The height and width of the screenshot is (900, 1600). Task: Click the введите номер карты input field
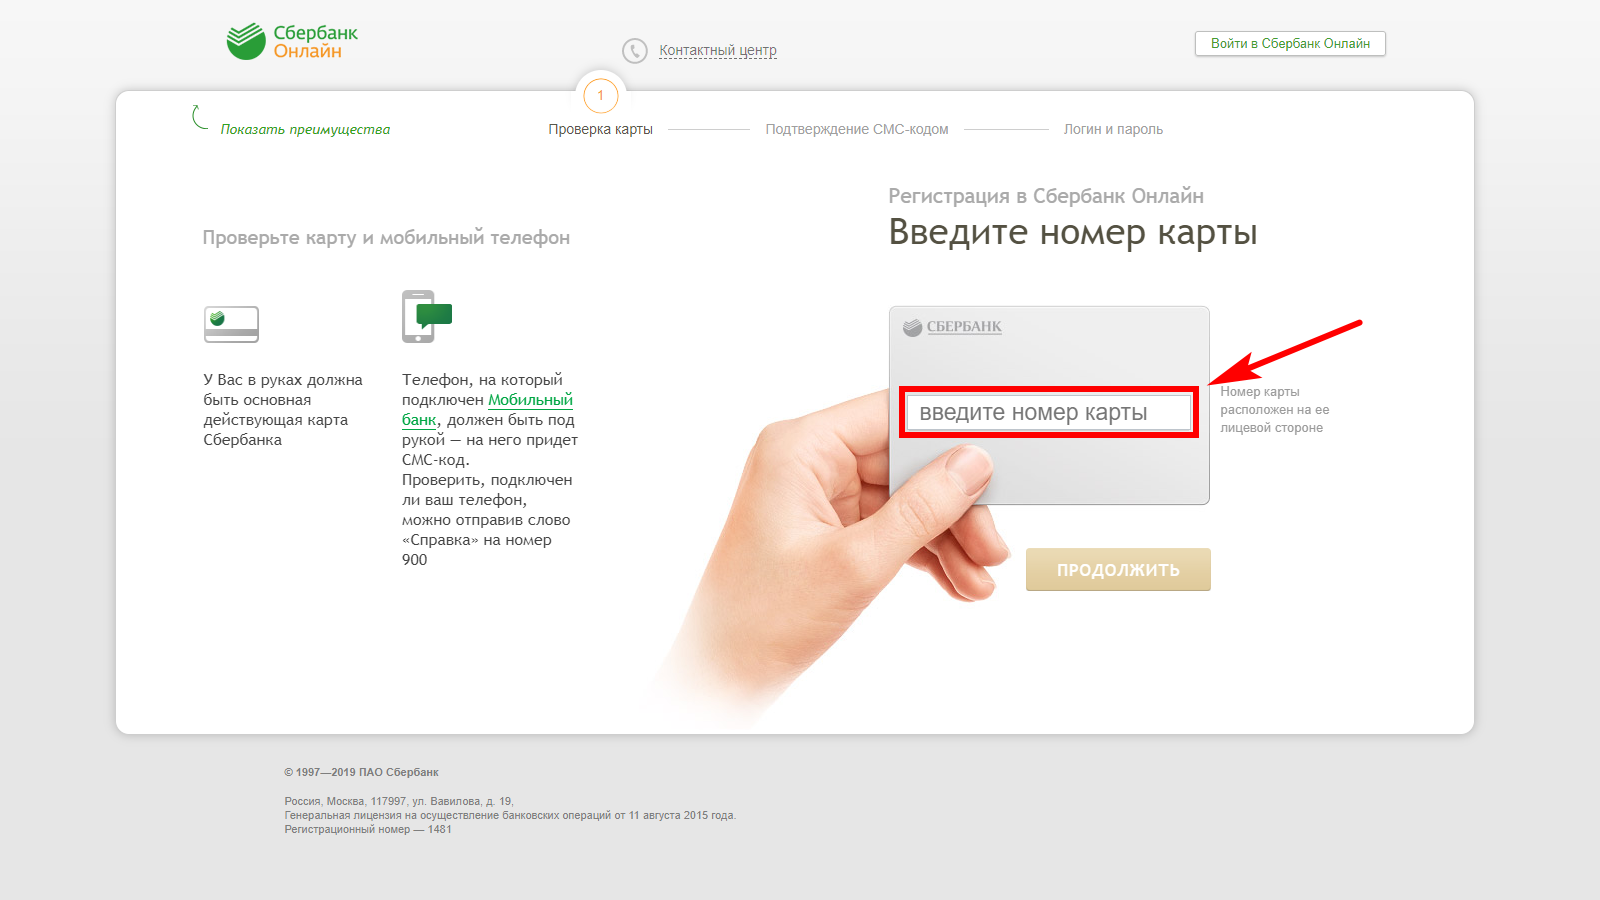click(x=1050, y=412)
